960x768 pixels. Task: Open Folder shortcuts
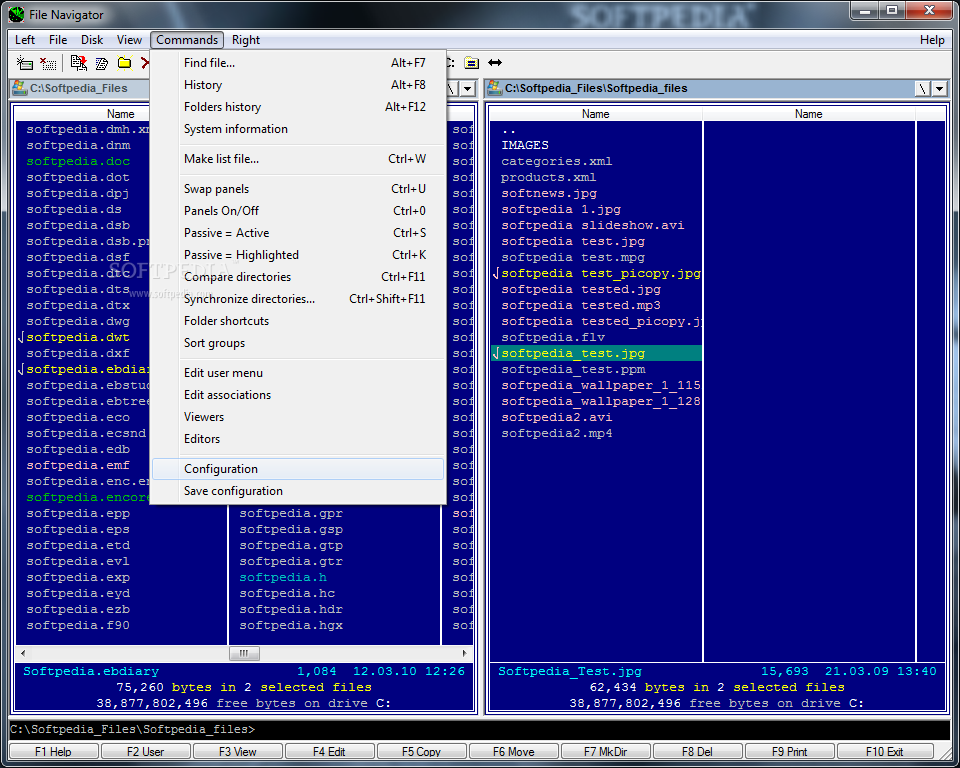(298, 321)
